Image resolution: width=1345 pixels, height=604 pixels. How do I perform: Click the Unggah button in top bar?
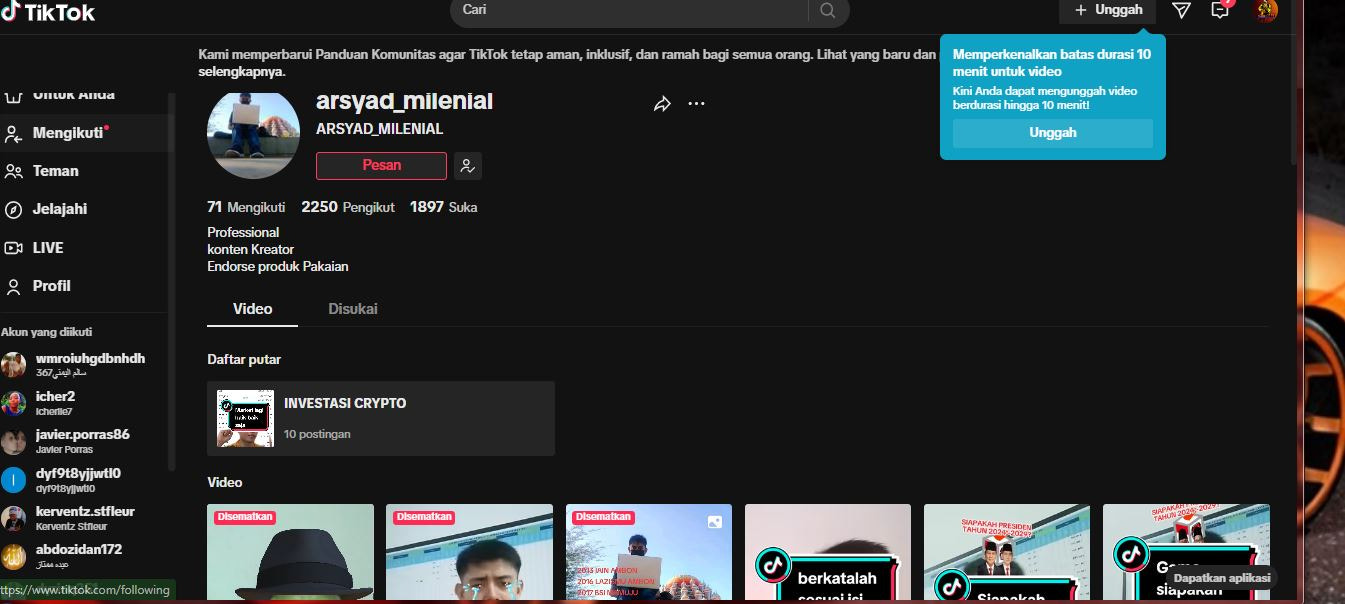(1108, 10)
